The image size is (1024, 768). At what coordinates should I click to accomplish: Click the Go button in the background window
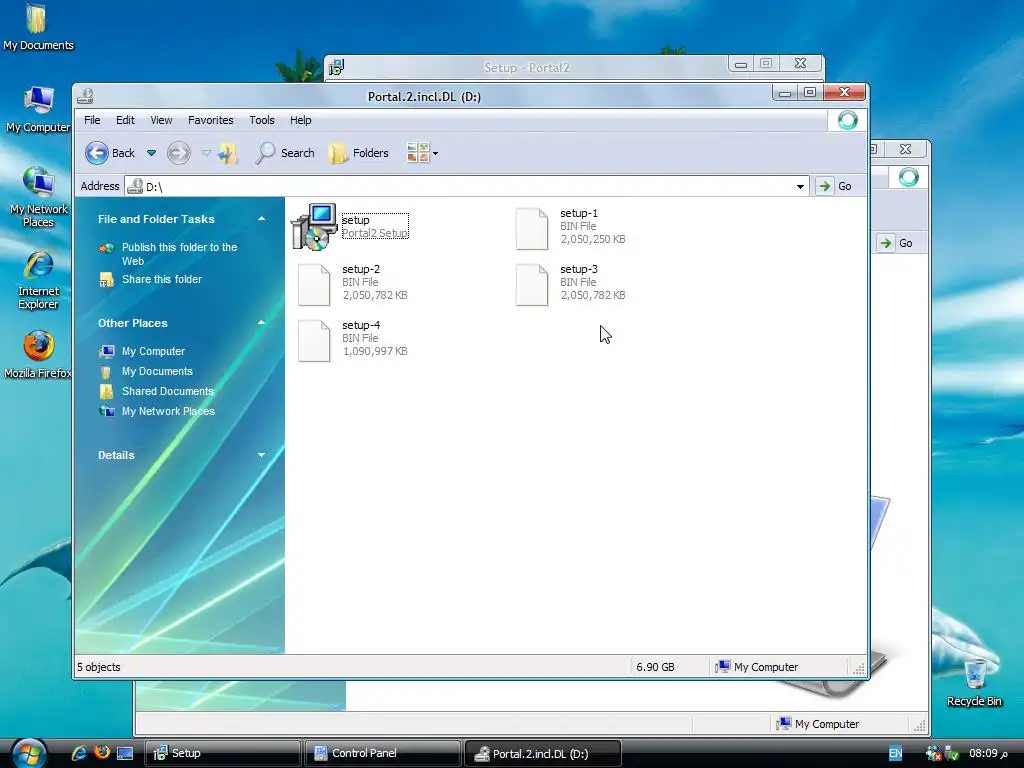[x=897, y=243]
